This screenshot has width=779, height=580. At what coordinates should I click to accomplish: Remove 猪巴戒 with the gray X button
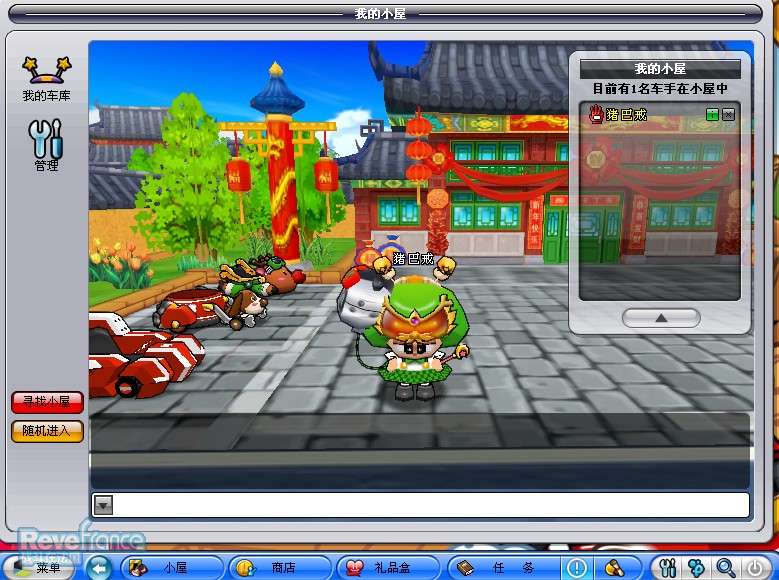point(728,115)
